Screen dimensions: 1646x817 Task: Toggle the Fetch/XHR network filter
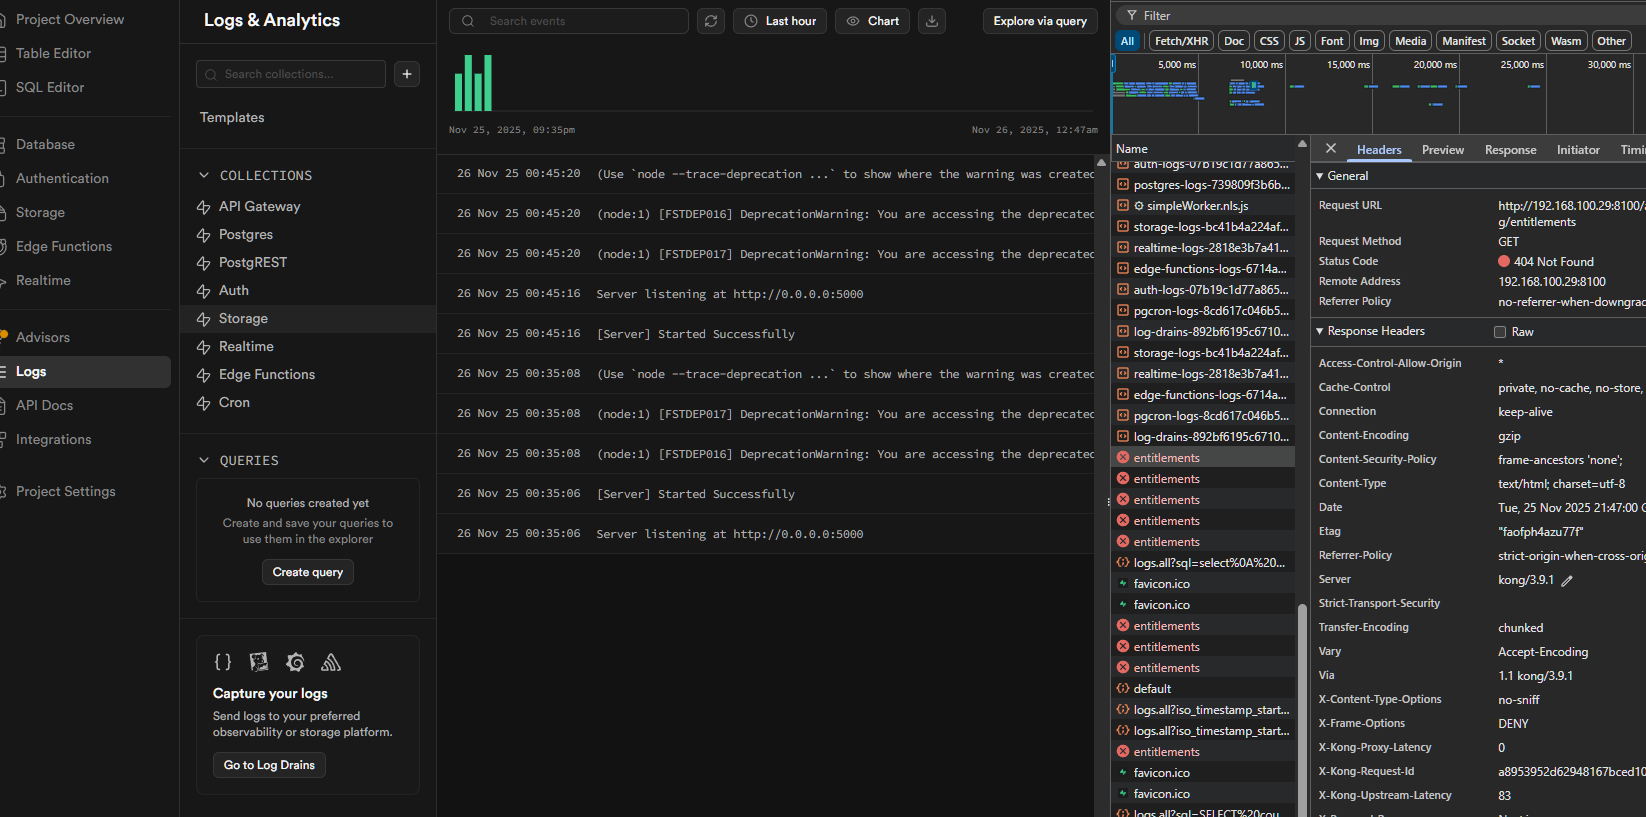pyautogui.click(x=1181, y=41)
